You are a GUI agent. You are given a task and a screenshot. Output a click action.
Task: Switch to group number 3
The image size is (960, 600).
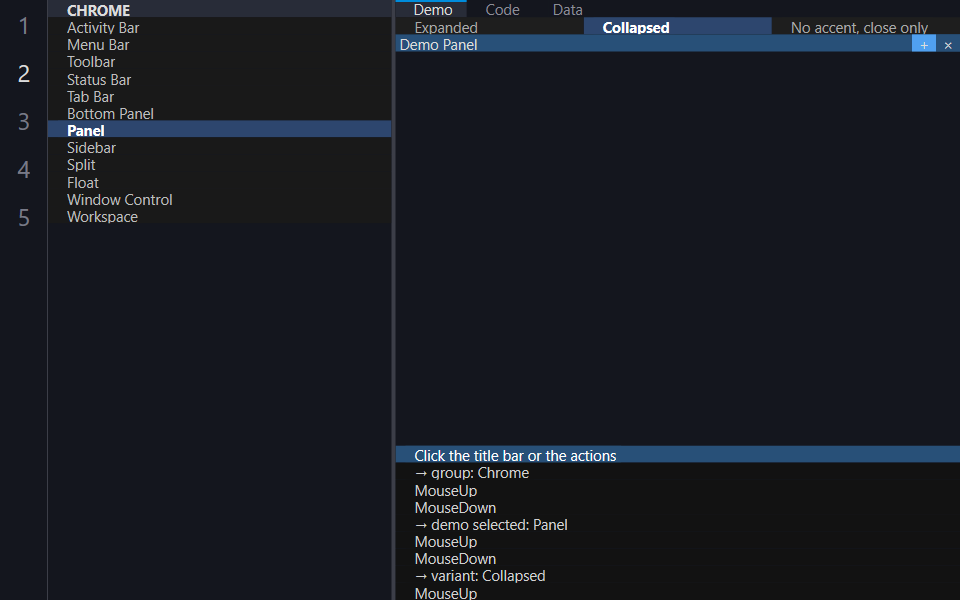coord(24,121)
